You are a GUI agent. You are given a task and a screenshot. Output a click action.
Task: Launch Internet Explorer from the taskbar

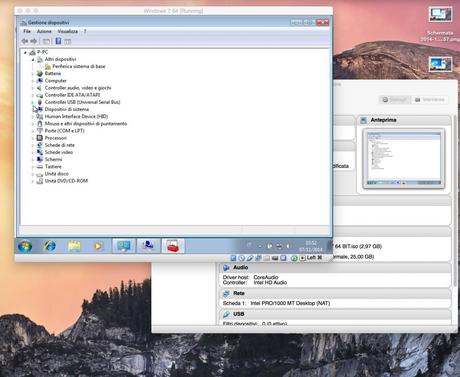(x=50, y=246)
